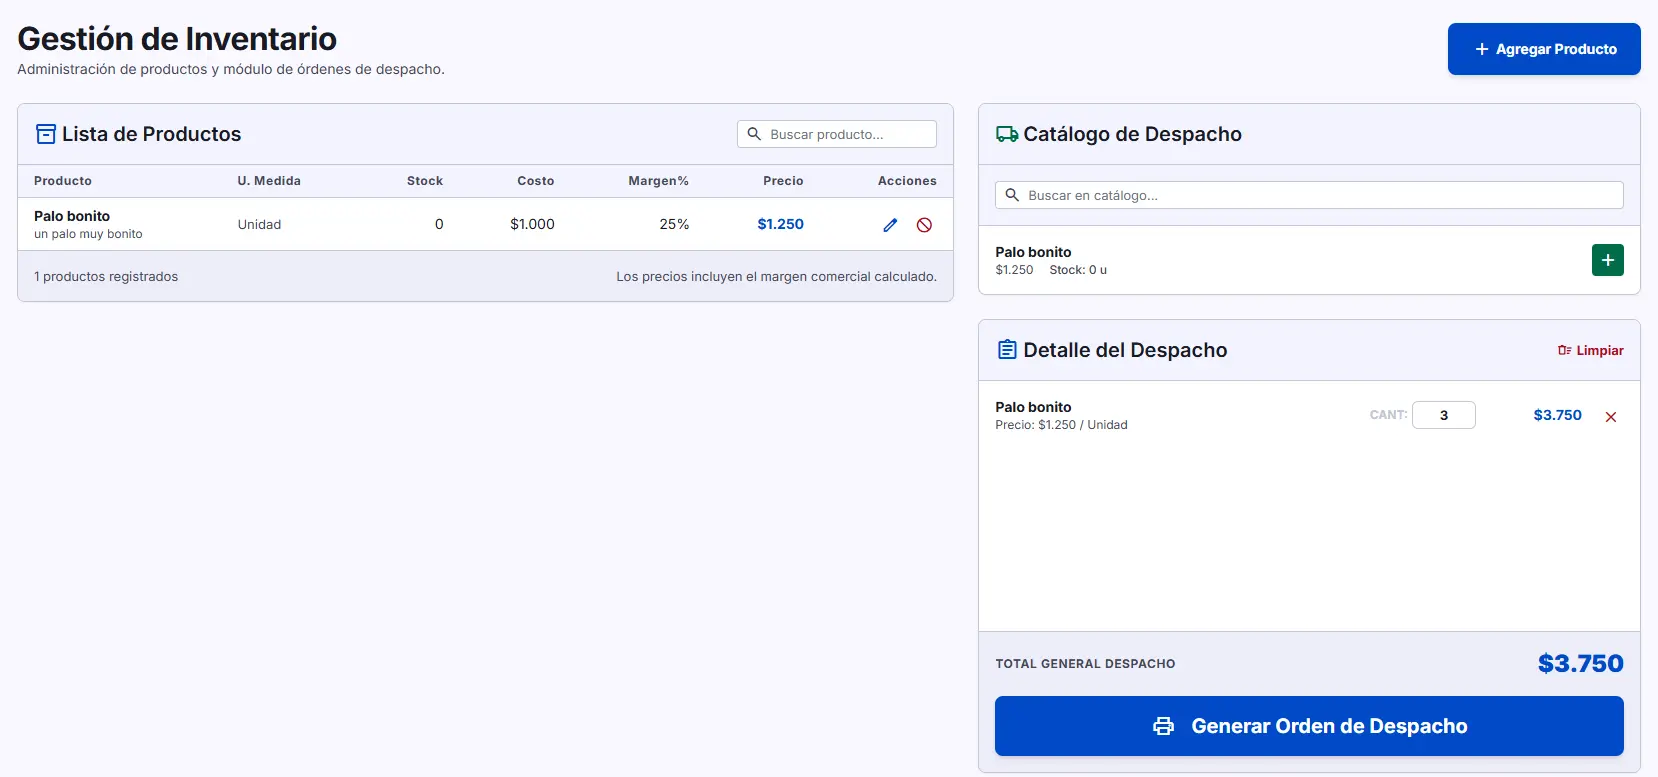Click the $1.000 cost cell
Viewport: 1658px width, 777px height.
coord(532,224)
